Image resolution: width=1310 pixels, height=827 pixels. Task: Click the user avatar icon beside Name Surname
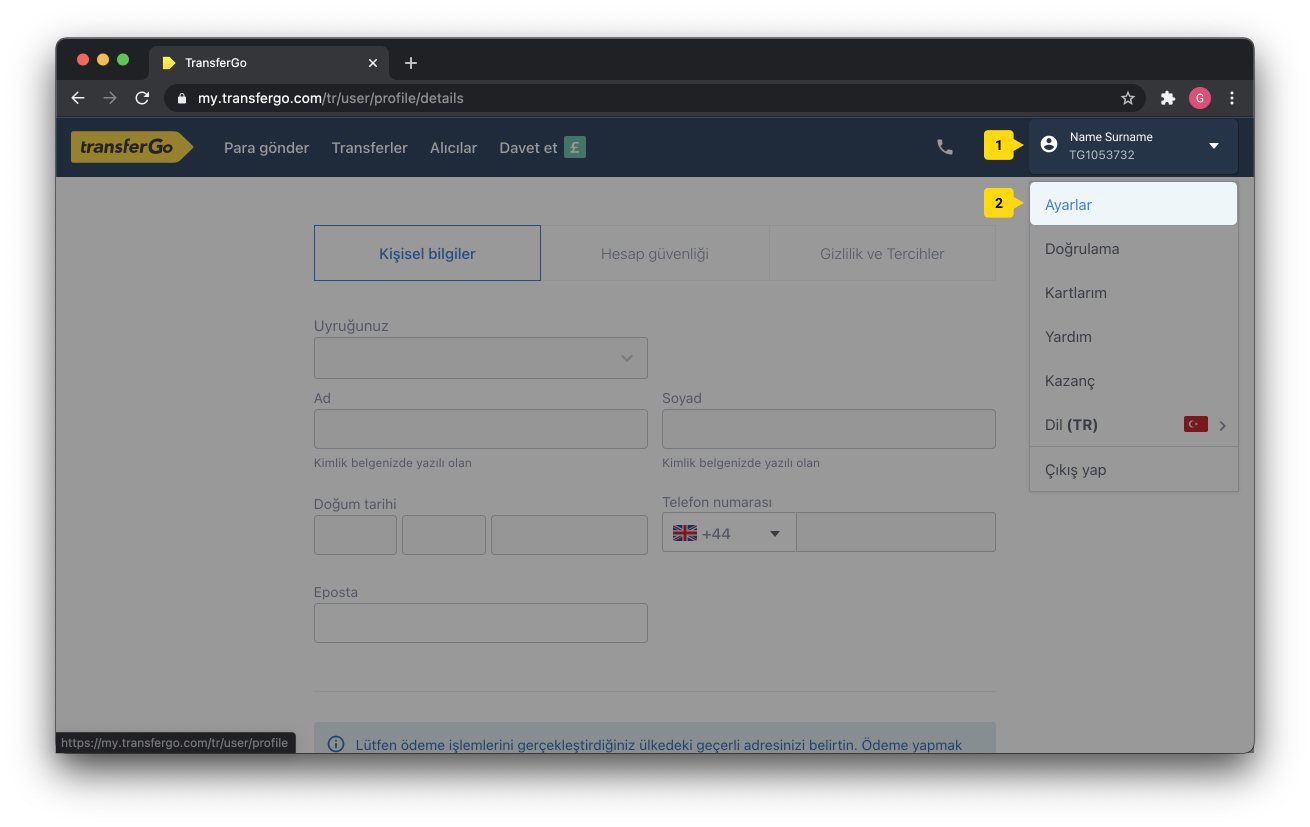(1049, 145)
